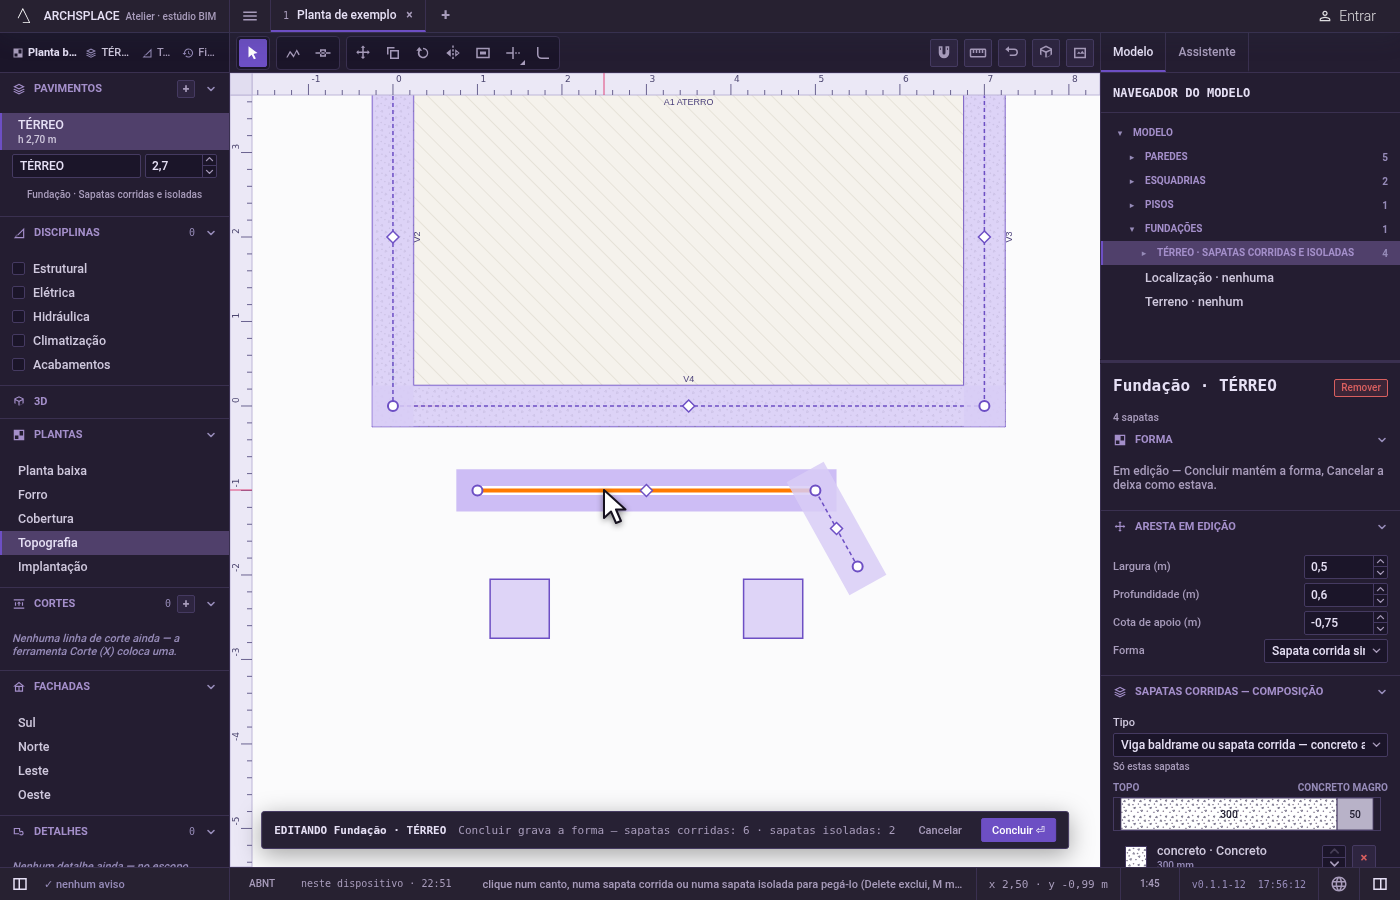
Task: Select the Modelo tab
Action: click(1133, 52)
